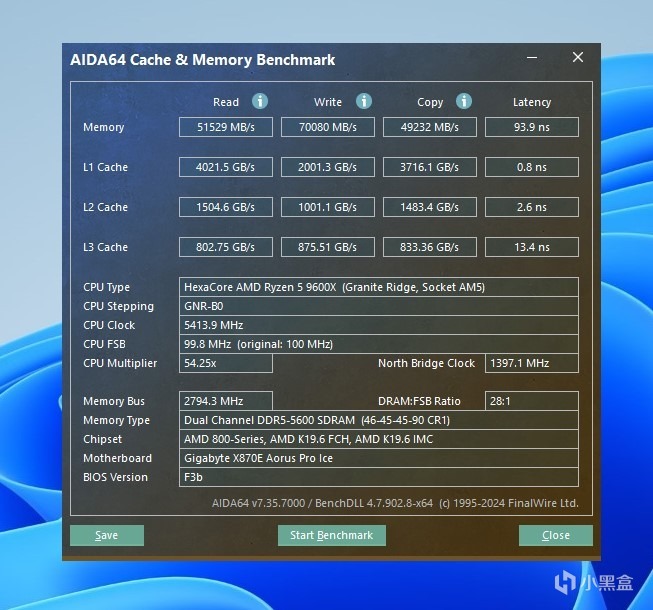Click the Save button
The width and height of the screenshot is (653, 610).
click(x=107, y=535)
